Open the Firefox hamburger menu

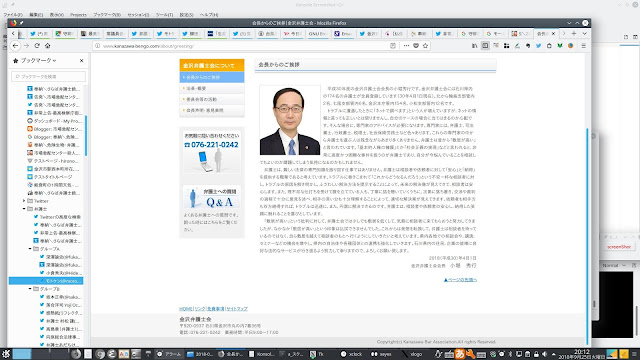(584, 46)
